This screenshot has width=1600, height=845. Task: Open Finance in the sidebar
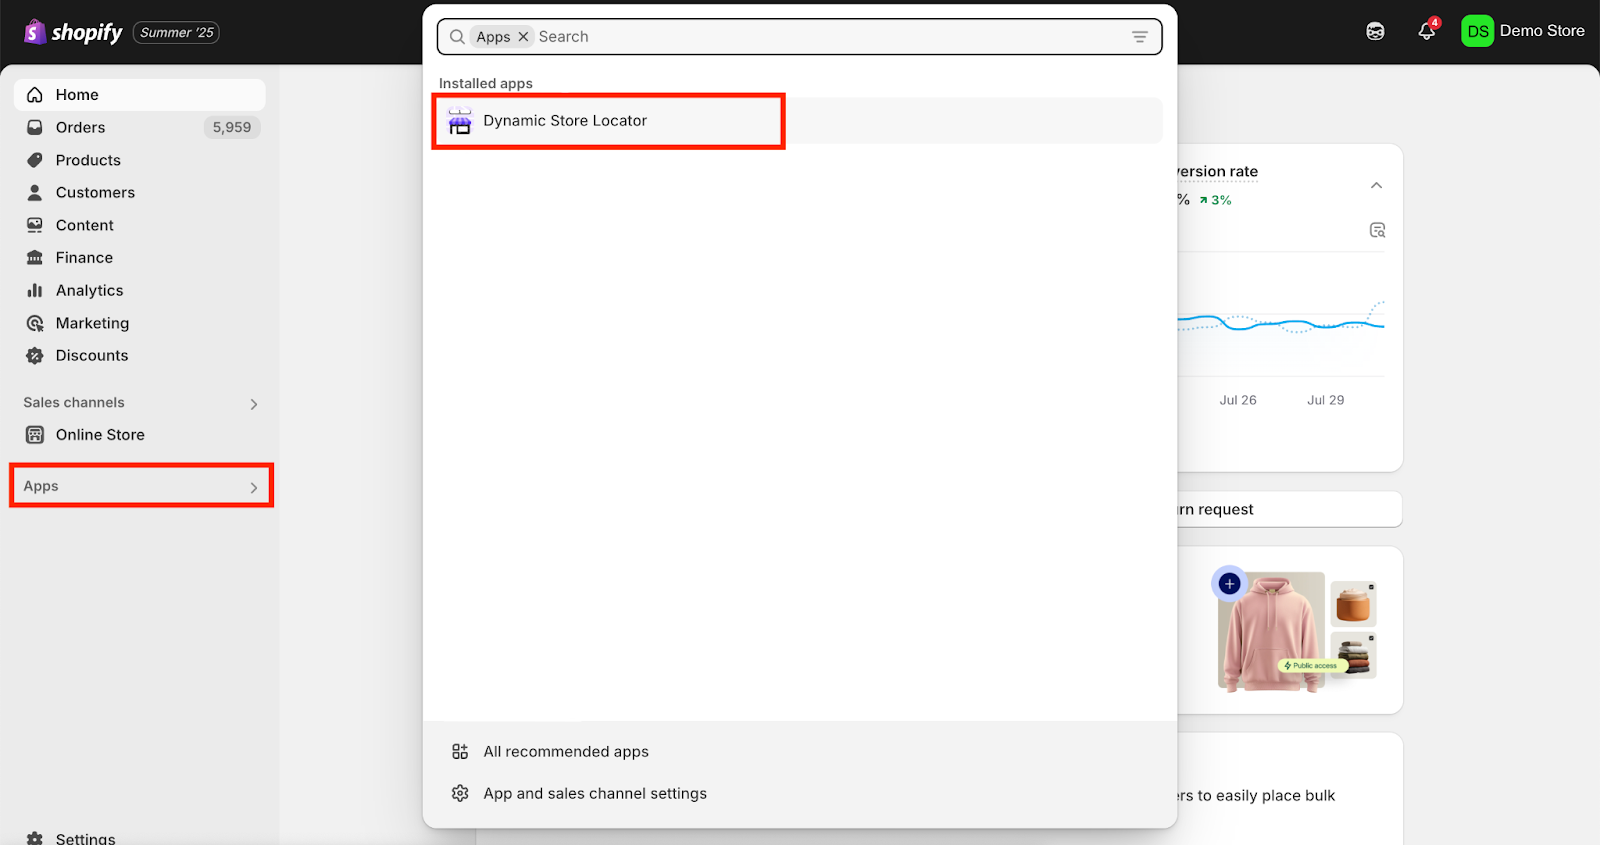point(140,258)
